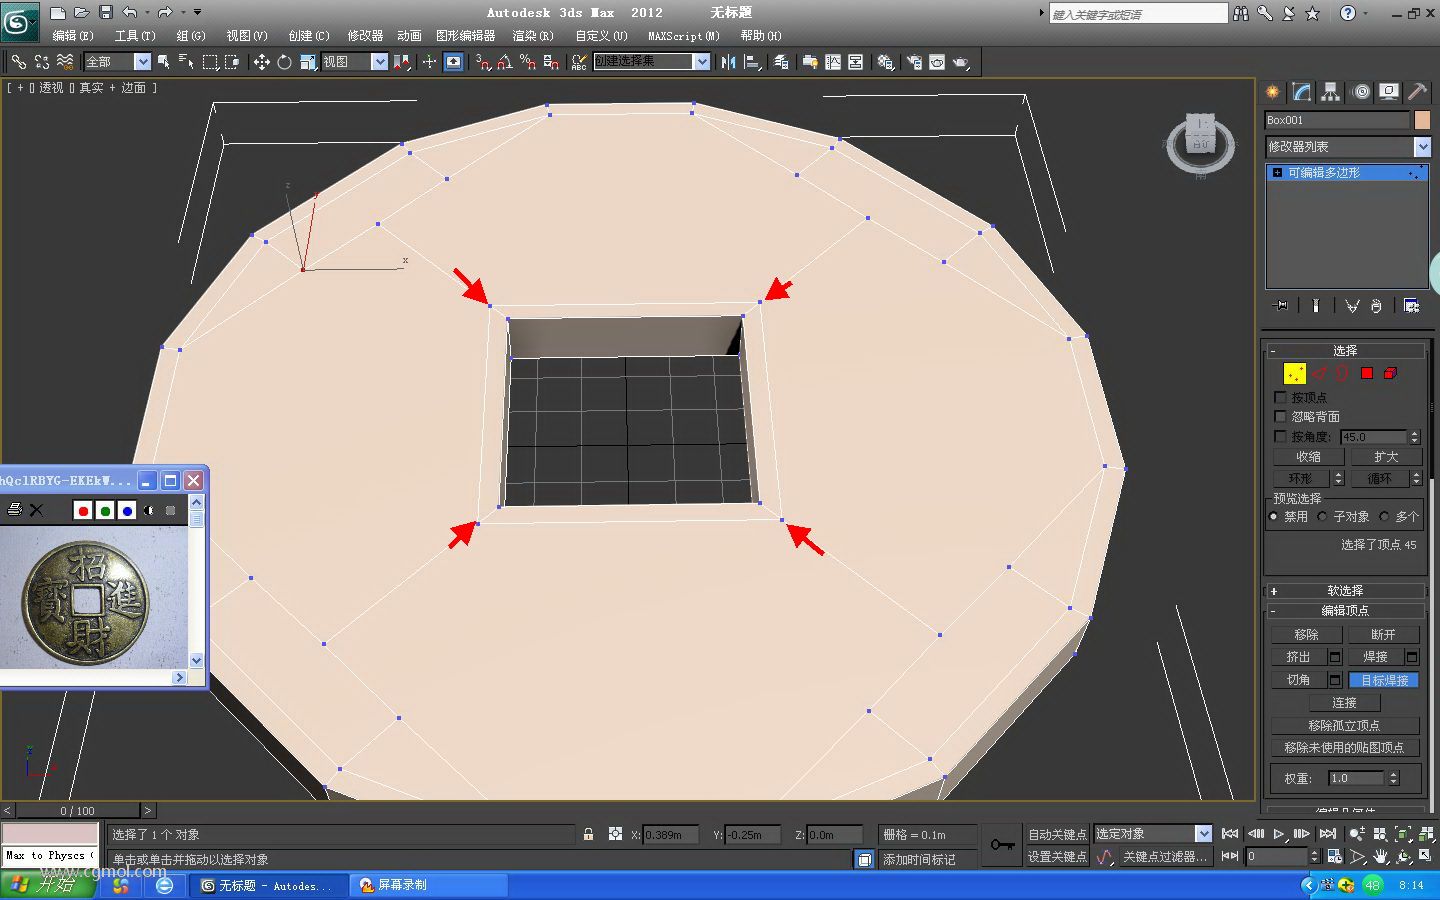Activate the Select and Move tool
This screenshot has height=900, width=1440.
[x=261, y=62]
